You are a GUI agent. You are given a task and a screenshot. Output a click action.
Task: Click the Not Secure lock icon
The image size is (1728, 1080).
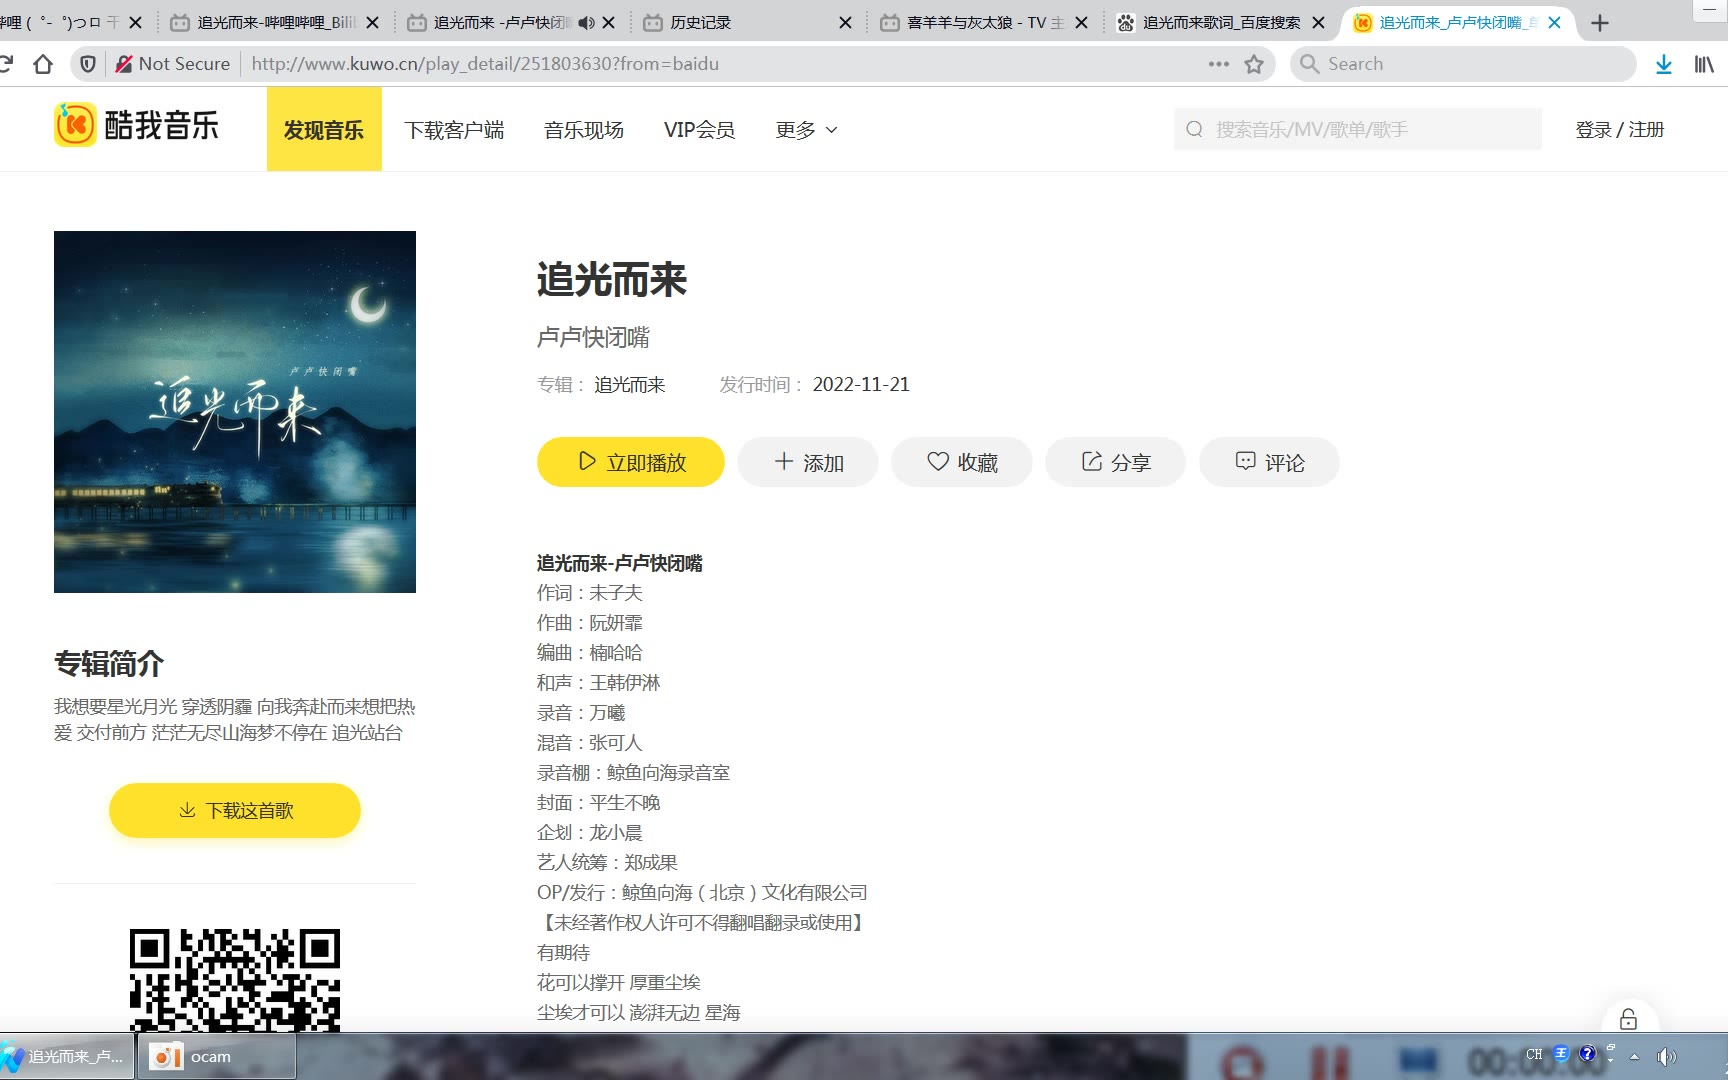point(124,64)
